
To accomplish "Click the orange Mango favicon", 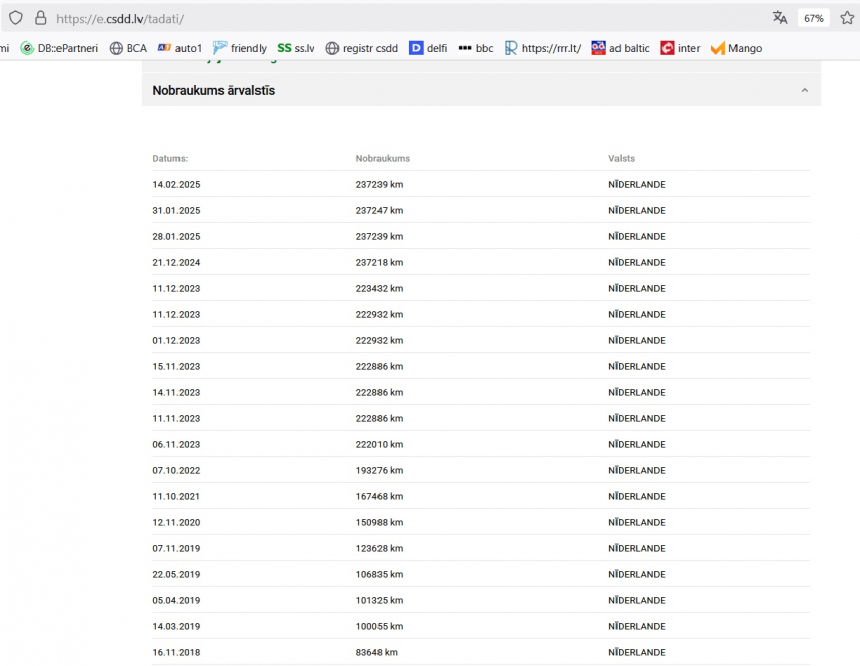I will click(717, 48).
